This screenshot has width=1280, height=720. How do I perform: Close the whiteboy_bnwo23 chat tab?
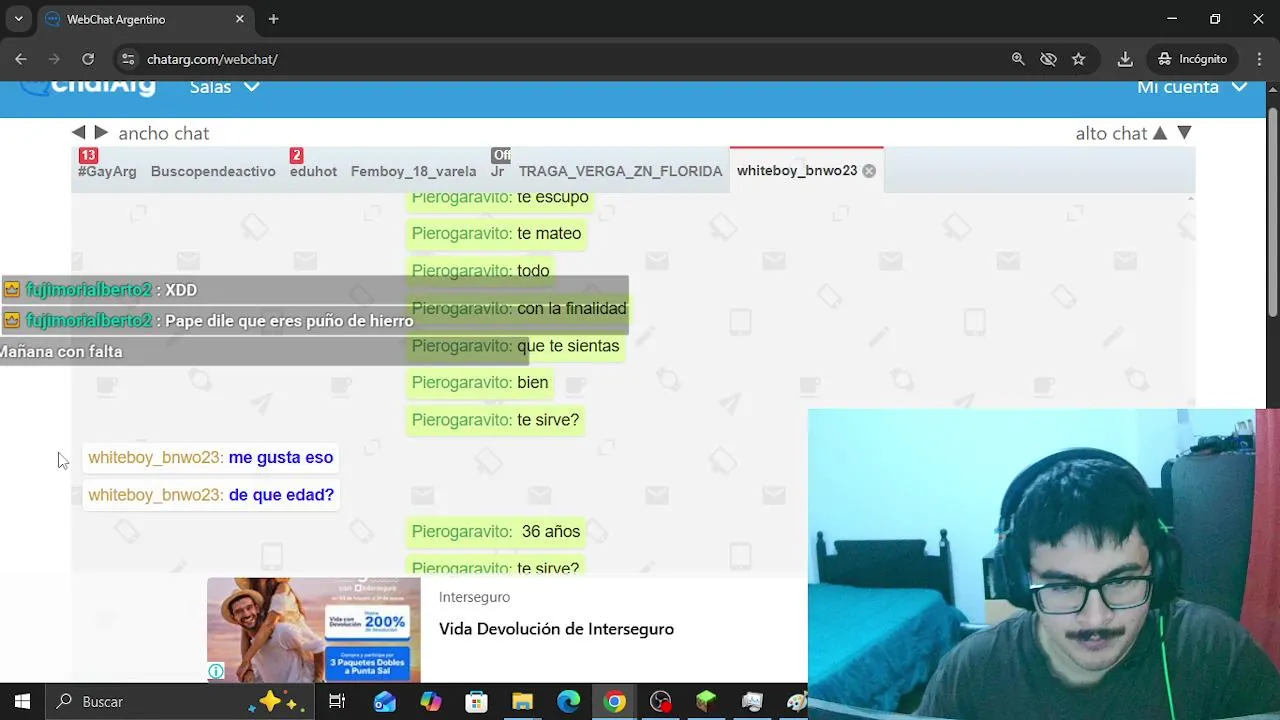[x=869, y=171]
